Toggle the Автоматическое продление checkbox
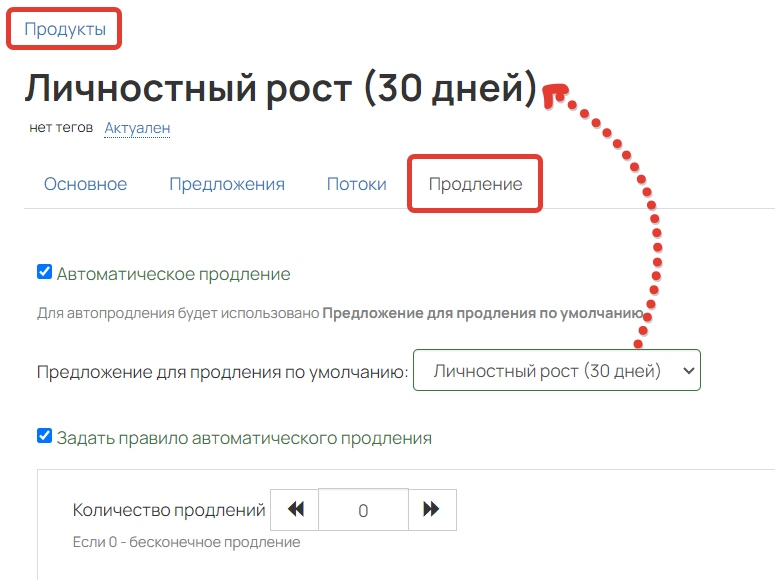 [44, 271]
